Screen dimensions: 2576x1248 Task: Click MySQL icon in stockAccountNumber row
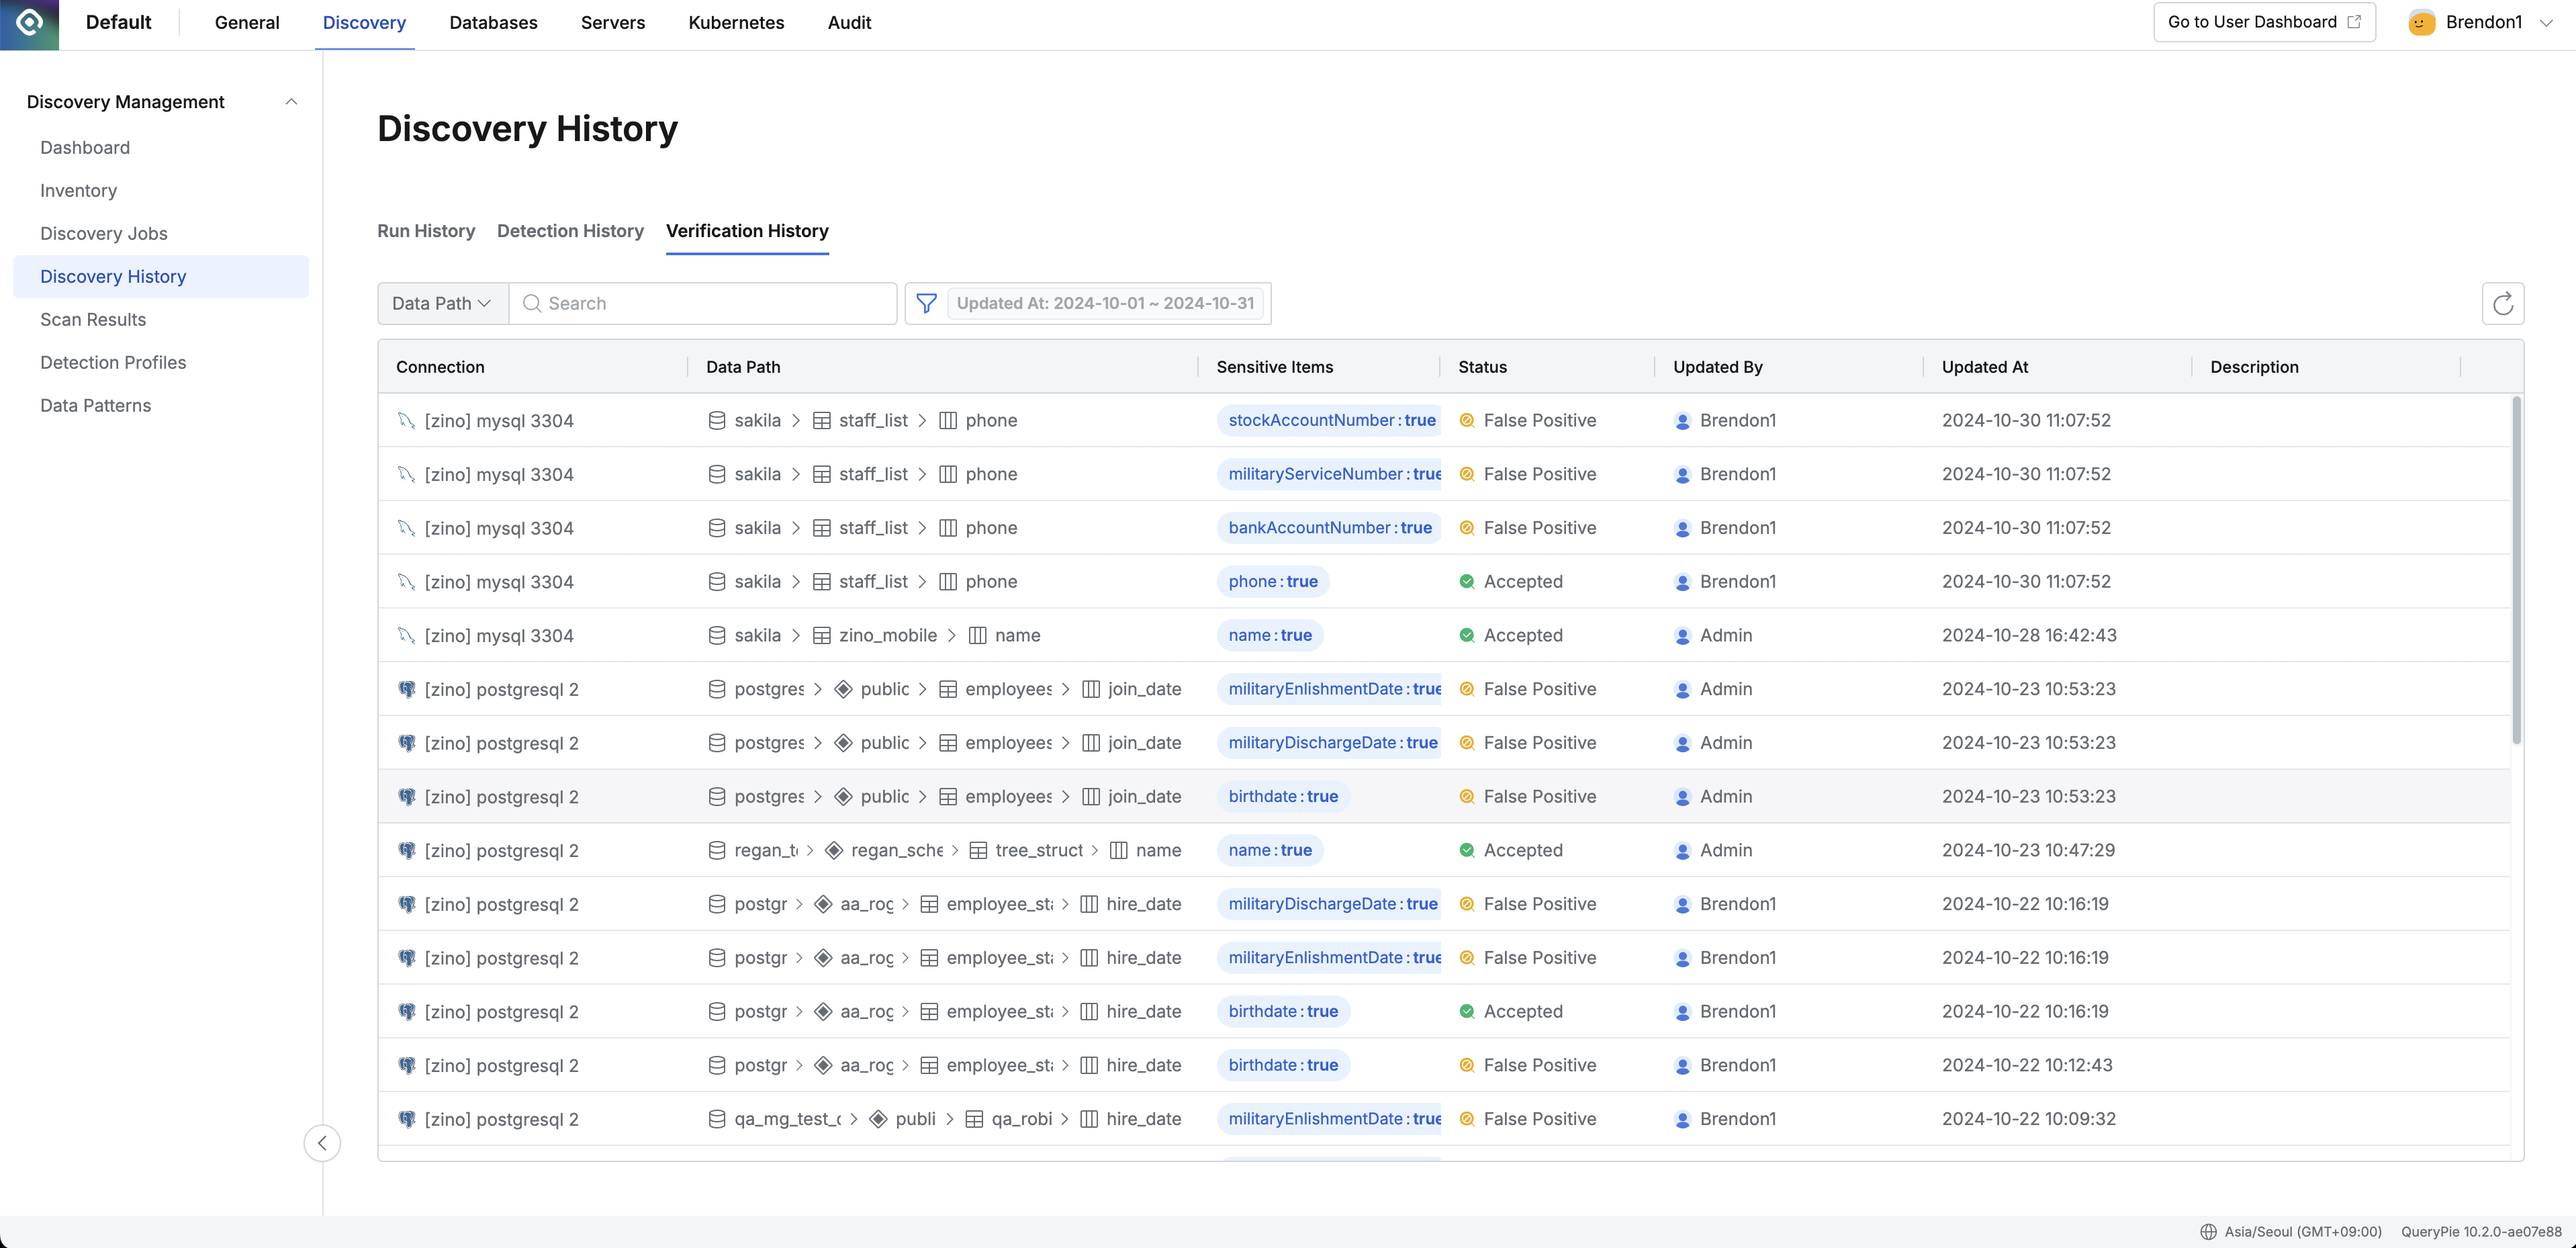coord(406,421)
